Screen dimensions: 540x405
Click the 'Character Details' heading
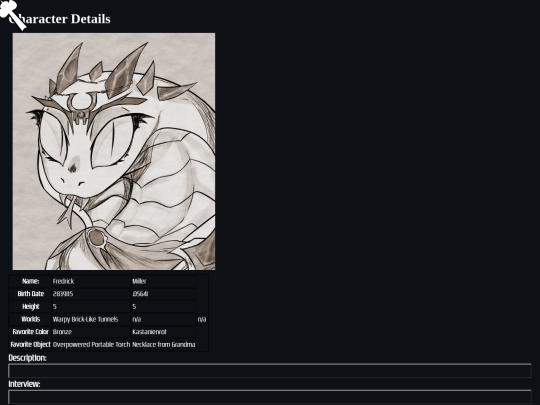59,19
